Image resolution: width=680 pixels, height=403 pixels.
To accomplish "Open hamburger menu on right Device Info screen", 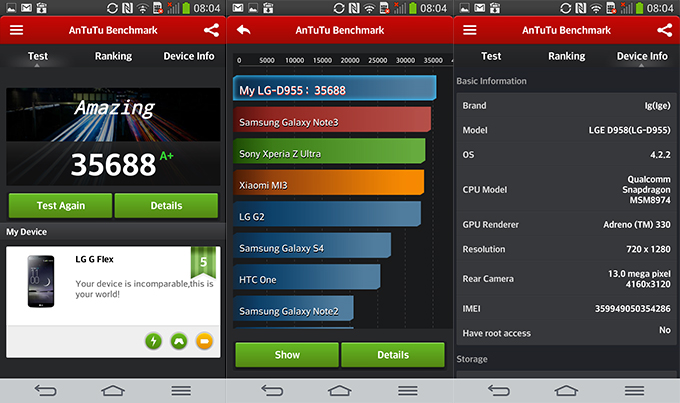I will coord(470,30).
